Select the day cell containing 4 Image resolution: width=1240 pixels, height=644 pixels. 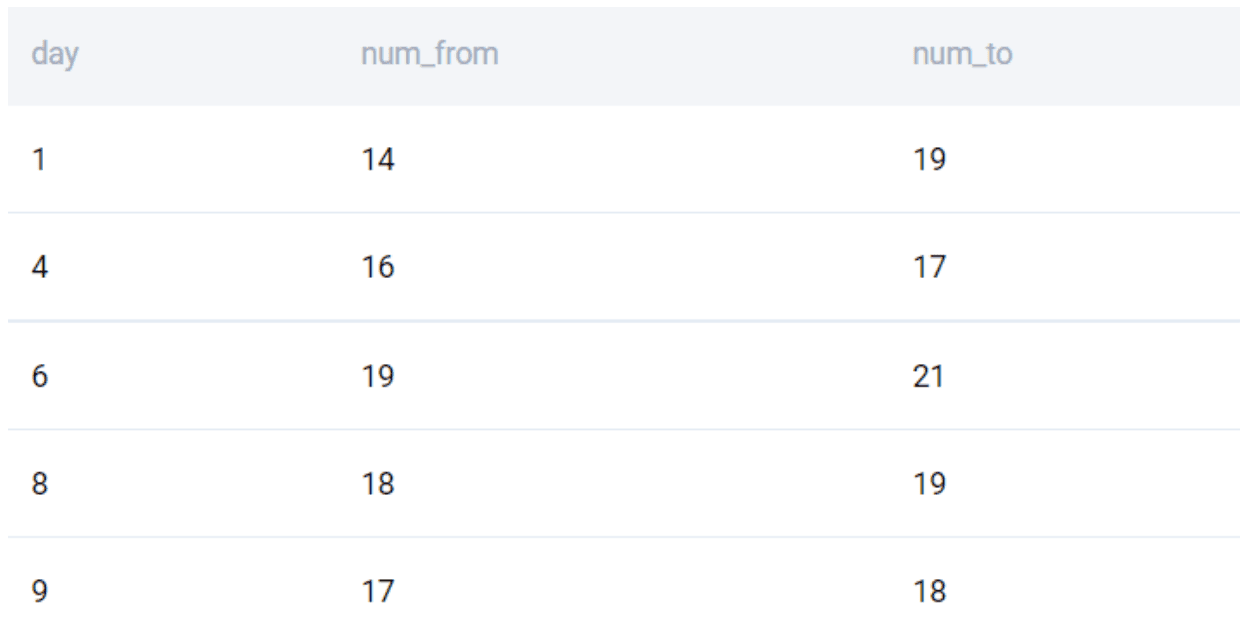point(40,268)
